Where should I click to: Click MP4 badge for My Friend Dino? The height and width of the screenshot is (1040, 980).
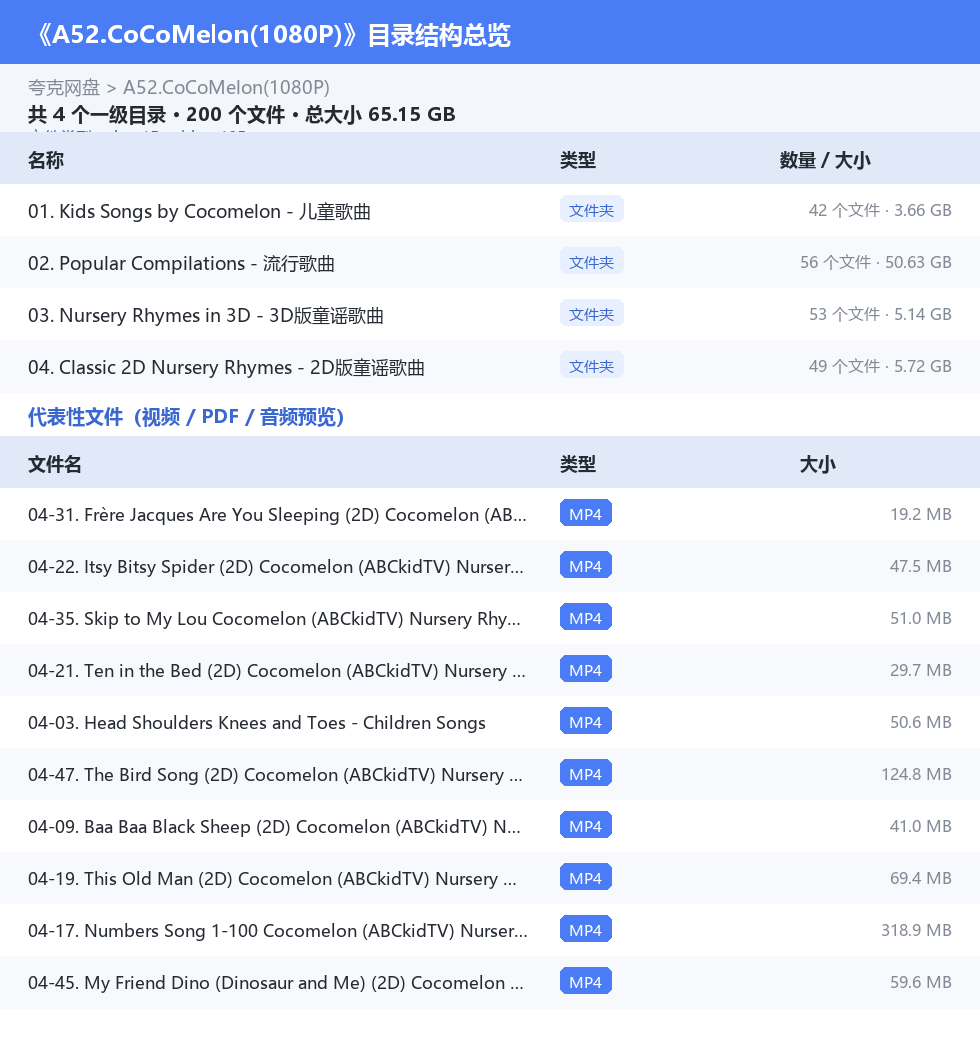(x=585, y=981)
